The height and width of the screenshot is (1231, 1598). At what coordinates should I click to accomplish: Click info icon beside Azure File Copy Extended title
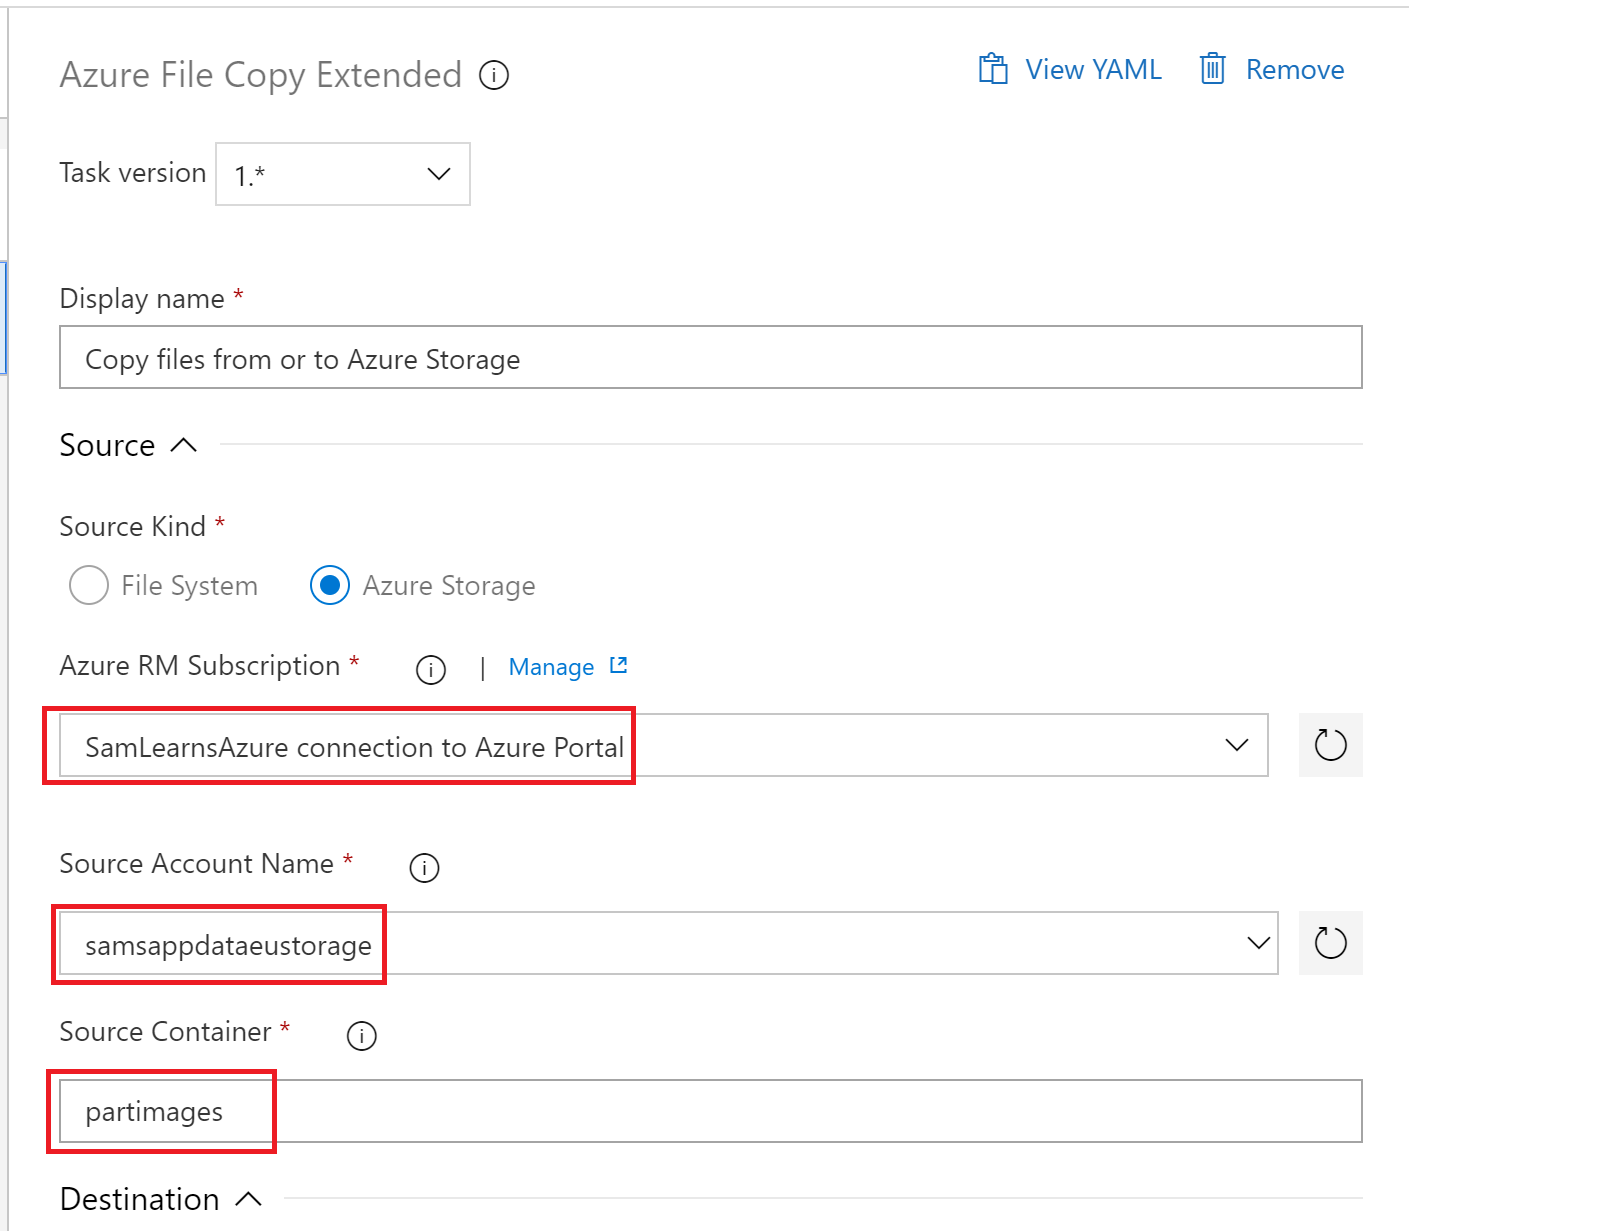pos(494,75)
